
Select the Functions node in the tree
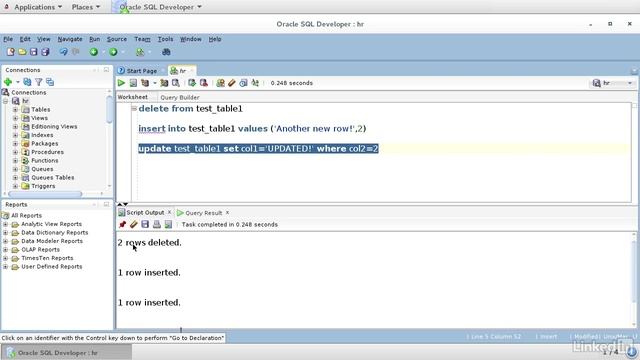[x=44, y=160]
